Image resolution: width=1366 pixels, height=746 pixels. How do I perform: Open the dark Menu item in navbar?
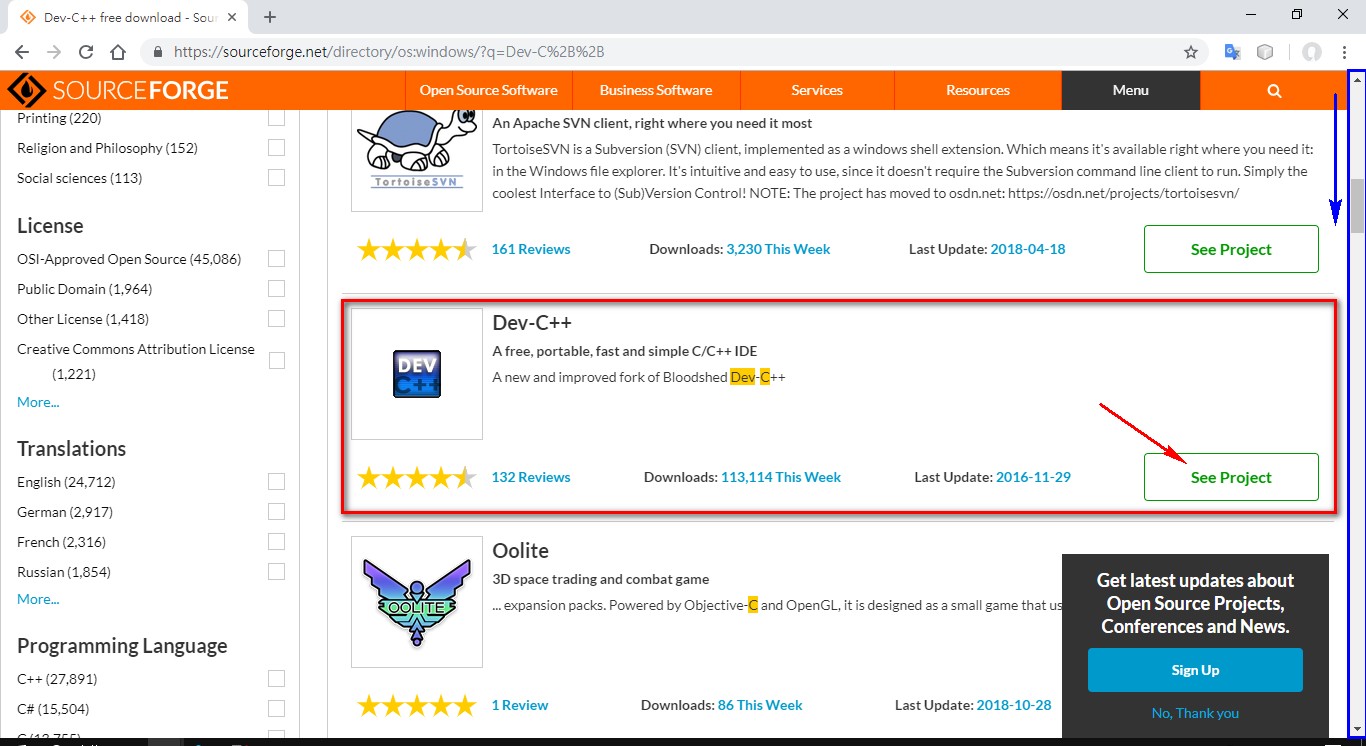pos(1131,90)
